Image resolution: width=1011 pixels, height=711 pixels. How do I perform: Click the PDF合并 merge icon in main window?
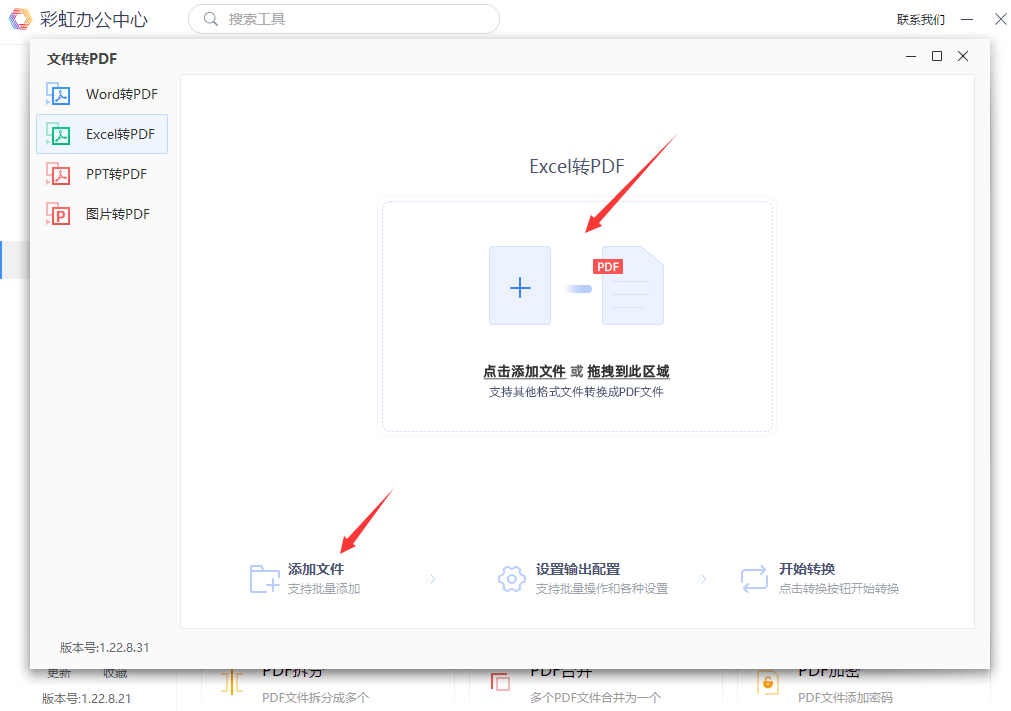[500, 682]
